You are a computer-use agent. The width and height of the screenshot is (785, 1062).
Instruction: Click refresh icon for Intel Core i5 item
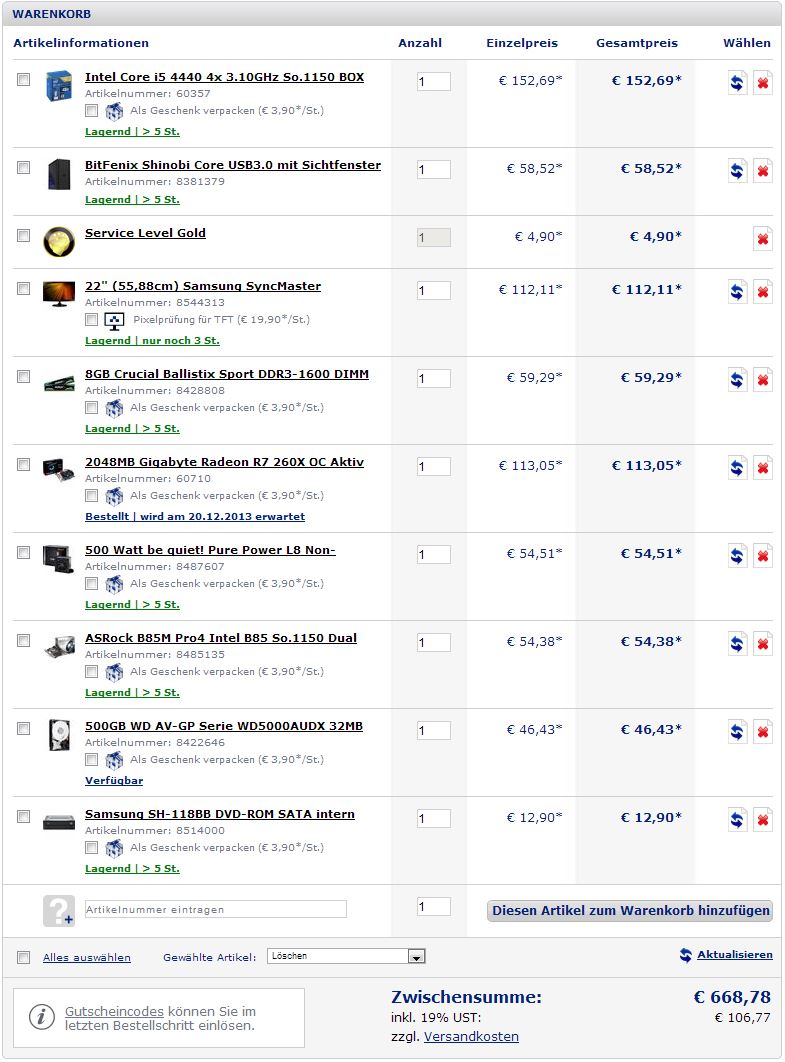pyautogui.click(x=737, y=83)
